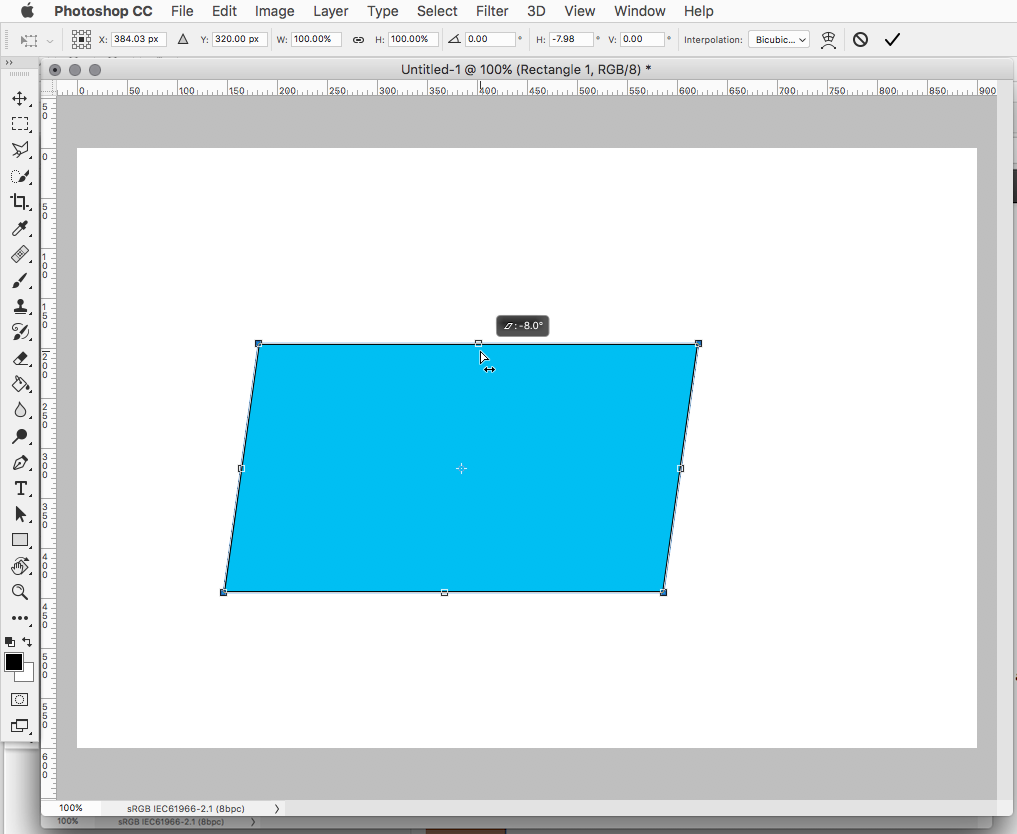Open the View menu
The image size is (1017, 834).
pyautogui.click(x=579, y=11)
